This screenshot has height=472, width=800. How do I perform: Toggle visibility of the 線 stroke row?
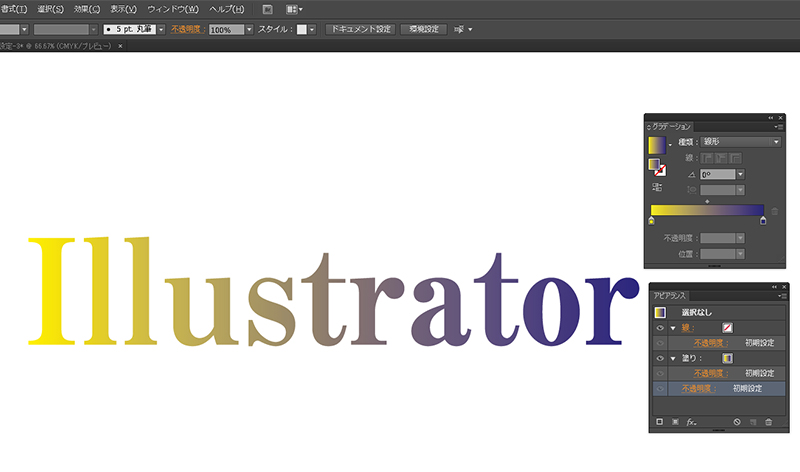pyautogui.click(x=660, y=328)
